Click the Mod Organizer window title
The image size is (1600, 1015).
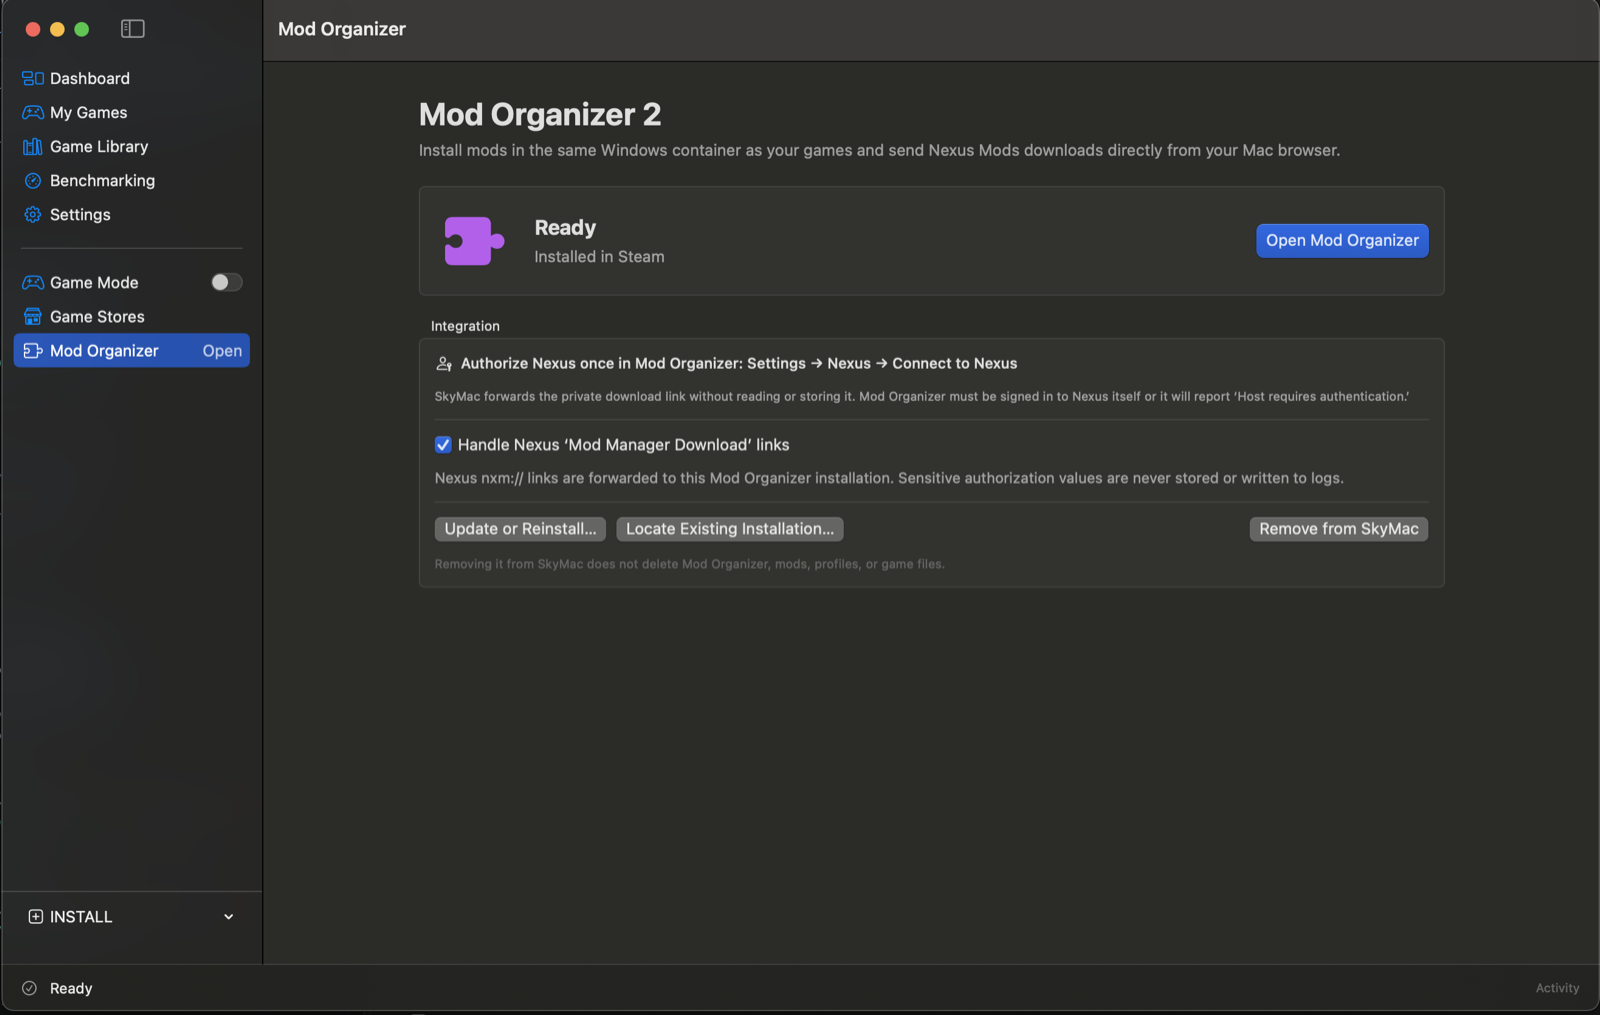click(x=342, y=29)
